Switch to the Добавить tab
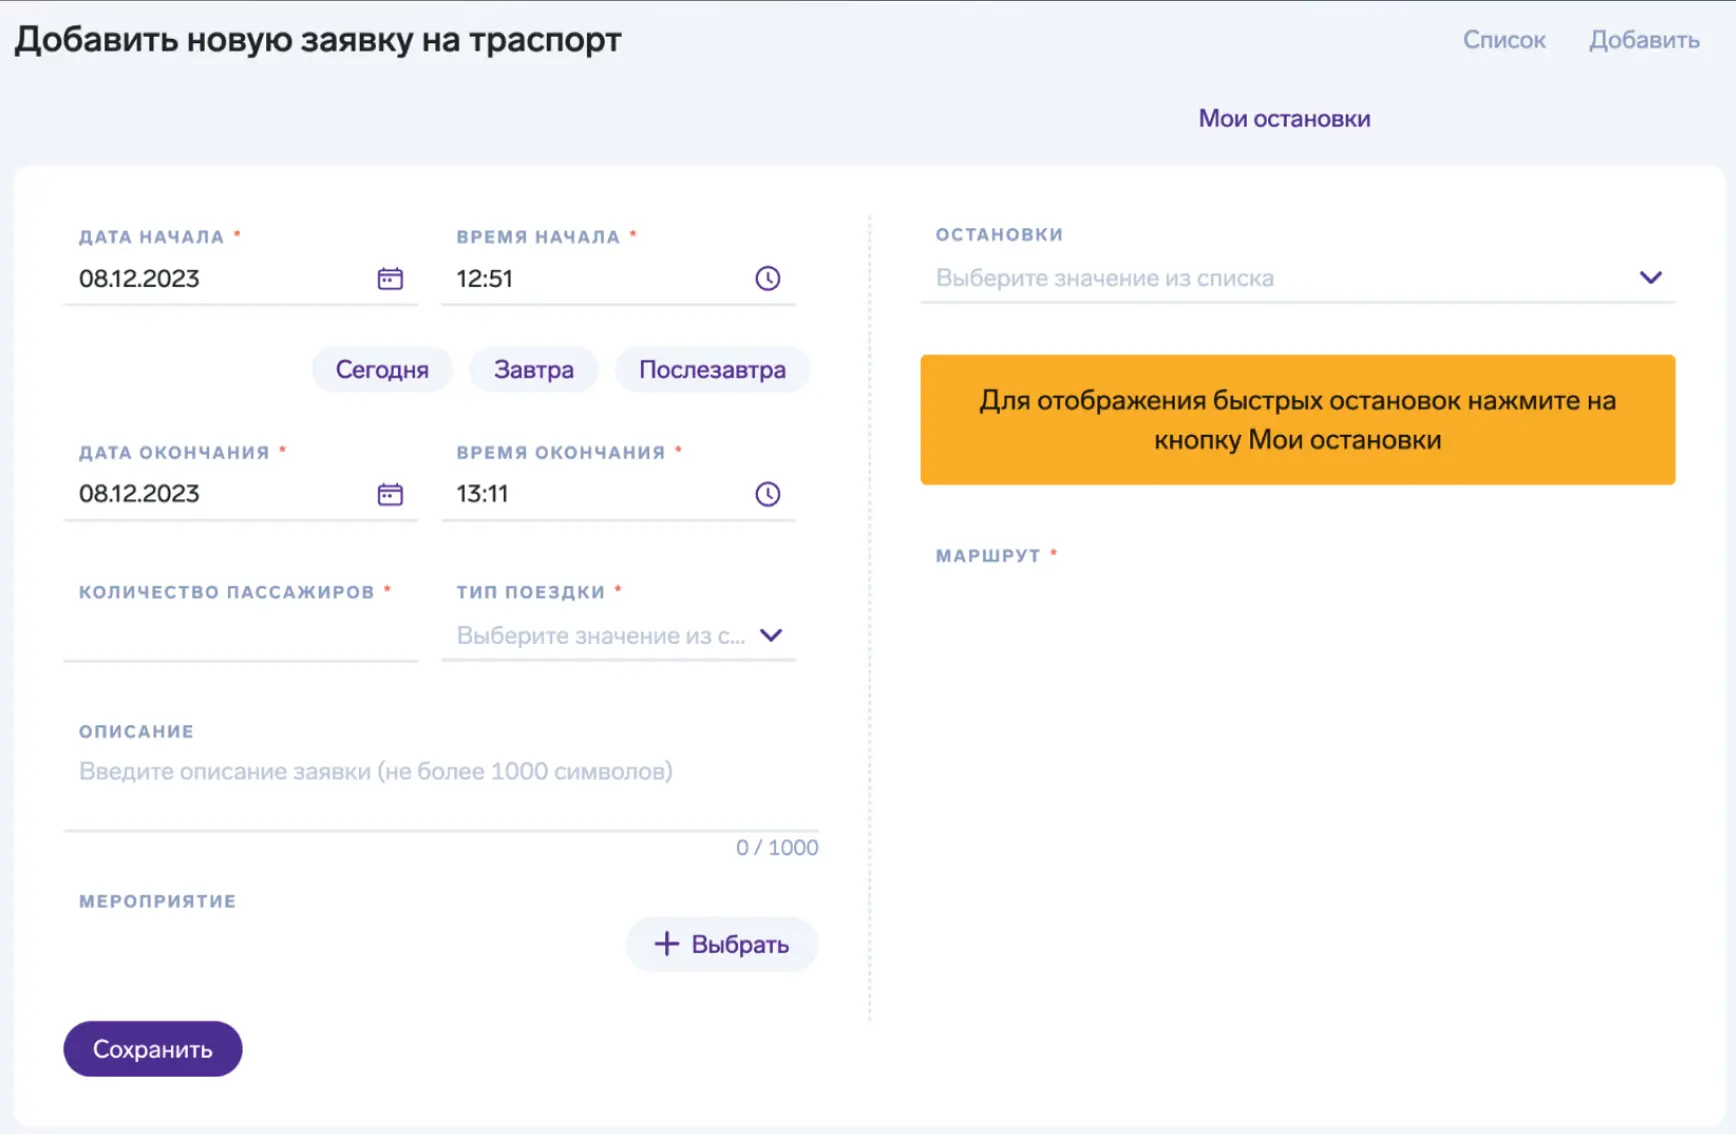Screen dimensions: 1736x1134 coord(1644,40)
